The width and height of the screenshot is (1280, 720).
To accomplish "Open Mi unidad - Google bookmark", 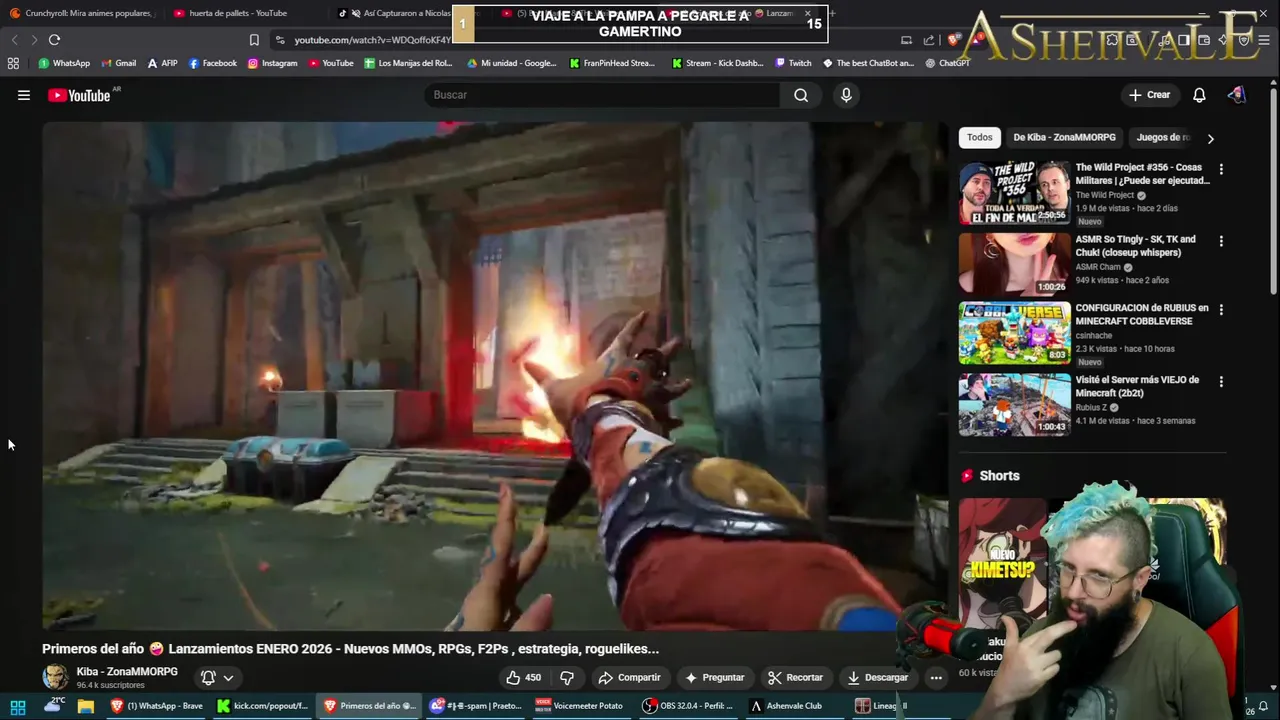I will 512,63.
